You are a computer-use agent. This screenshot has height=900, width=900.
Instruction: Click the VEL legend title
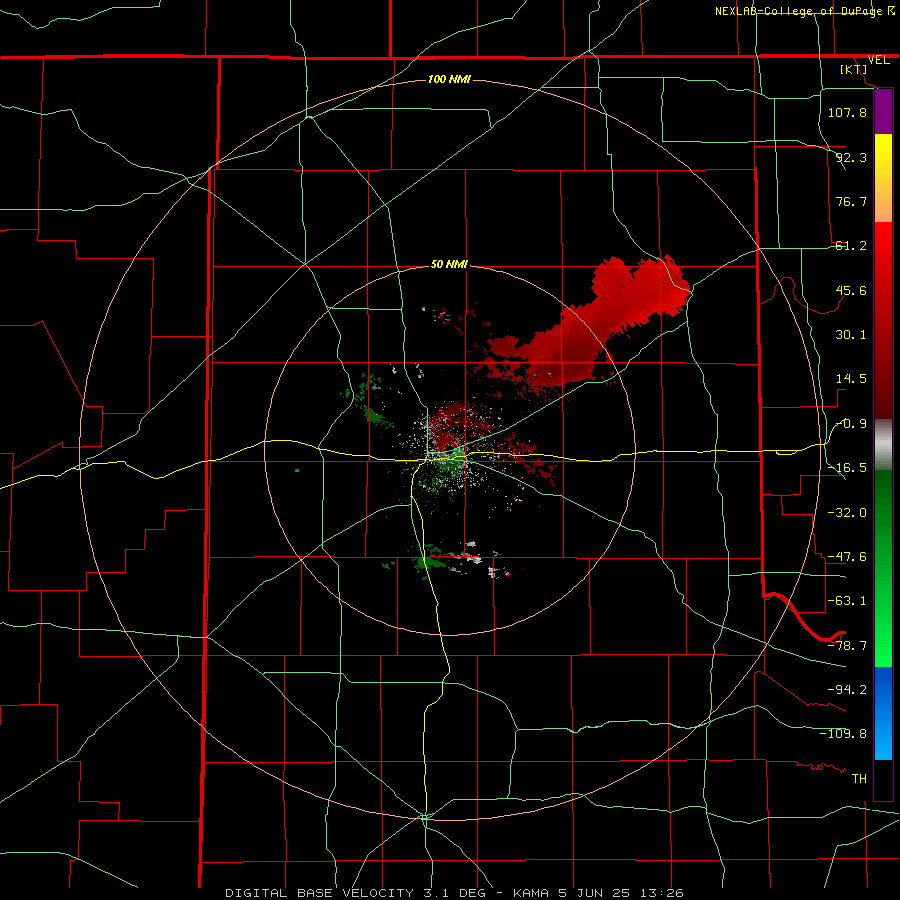878,60
